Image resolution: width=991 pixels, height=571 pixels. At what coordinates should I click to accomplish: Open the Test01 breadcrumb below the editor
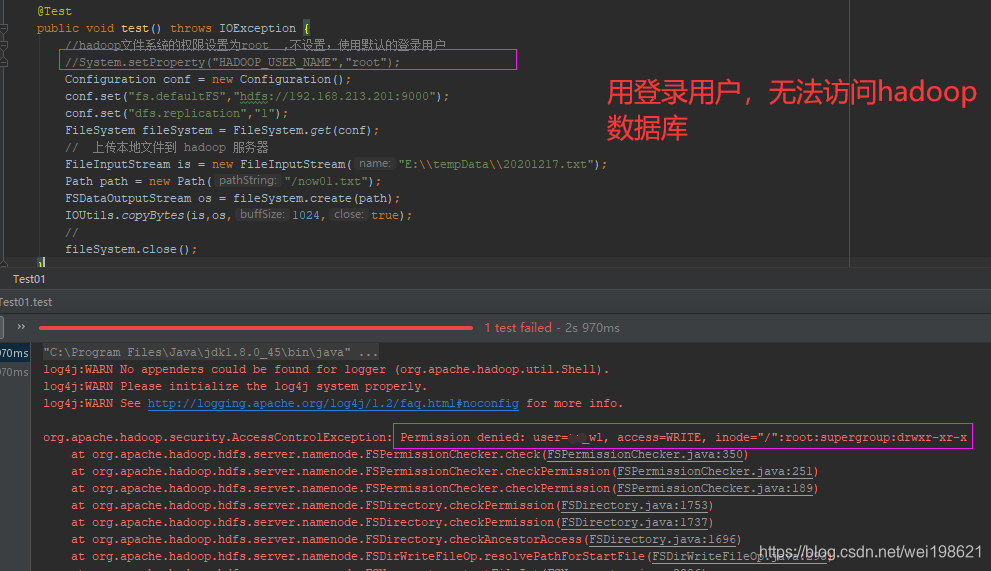click(x=29, y=279)
